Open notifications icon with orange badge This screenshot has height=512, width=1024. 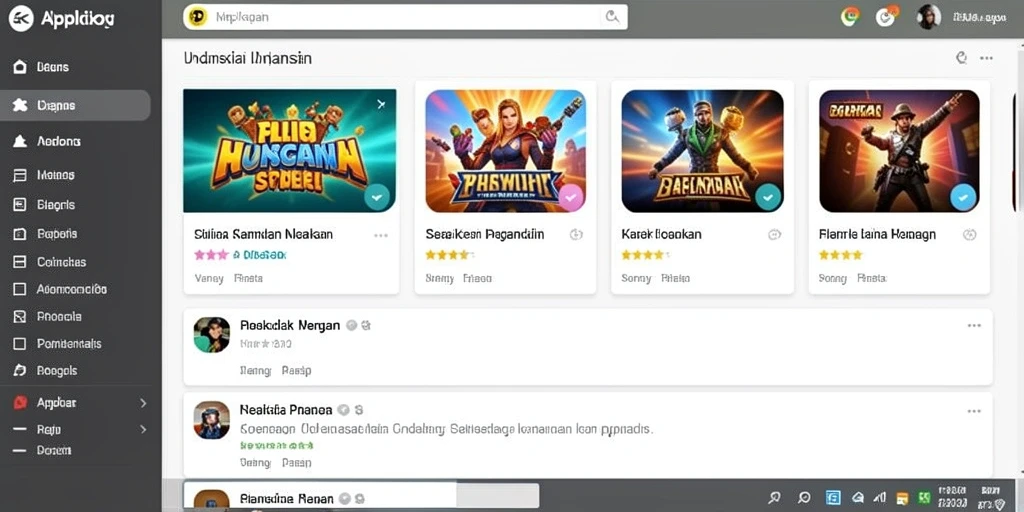886,16
